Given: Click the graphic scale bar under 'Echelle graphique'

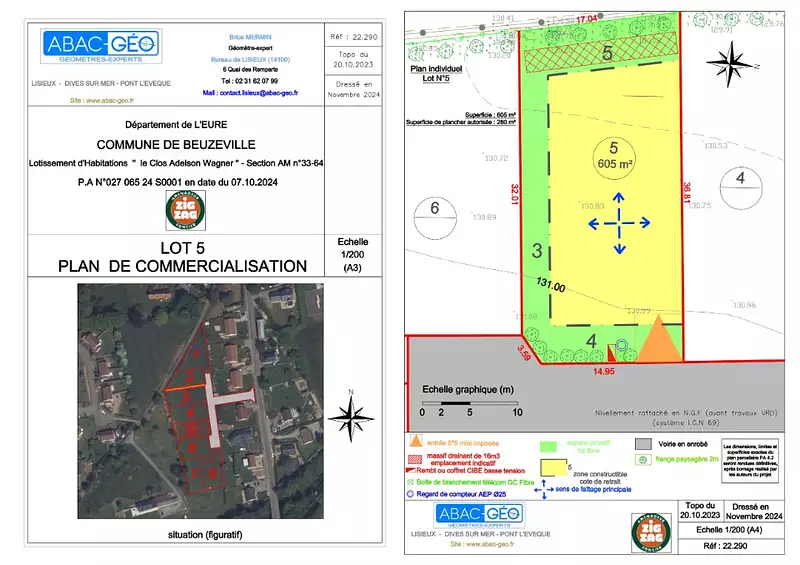Looking at the screenshot, I should pos(469,401).
